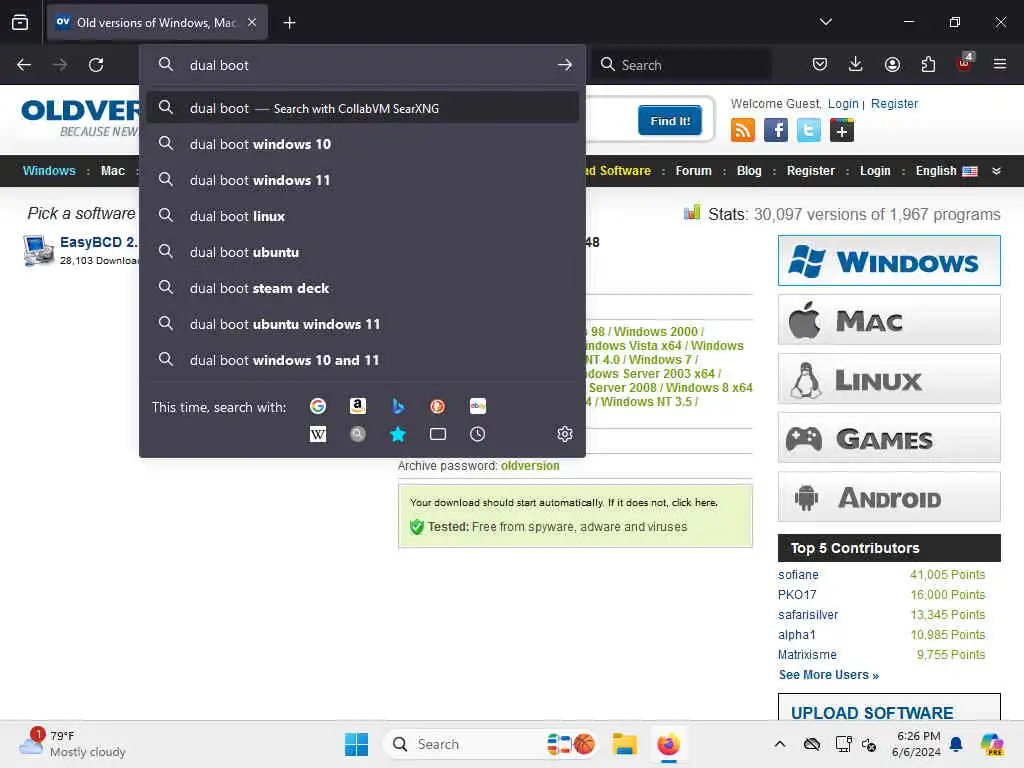Click the go arrow in address bar
This screenshot has height=768, width=1024.
pos(565,65)
